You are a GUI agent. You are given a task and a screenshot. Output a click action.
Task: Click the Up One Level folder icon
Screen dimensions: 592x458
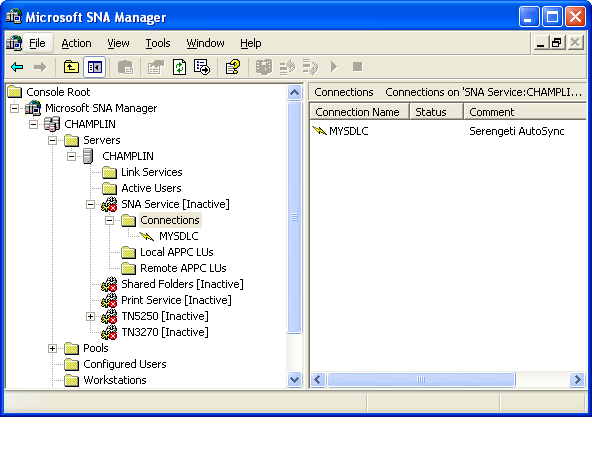[71, 67]
